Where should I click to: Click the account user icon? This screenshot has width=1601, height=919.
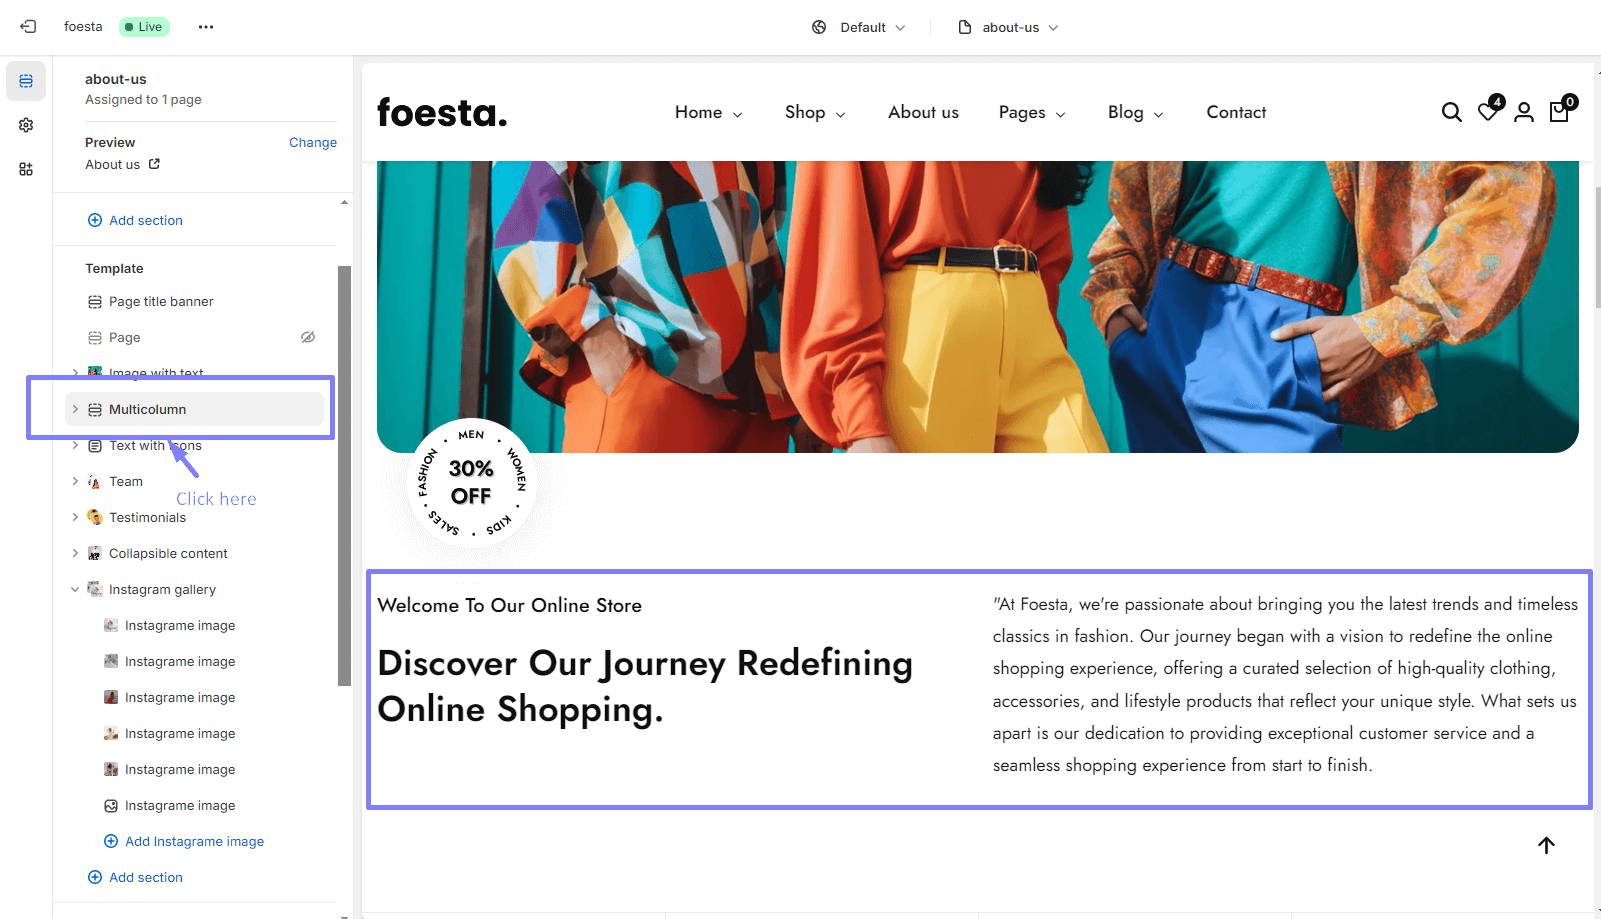pyautogui.click(x=1524, y=112)
